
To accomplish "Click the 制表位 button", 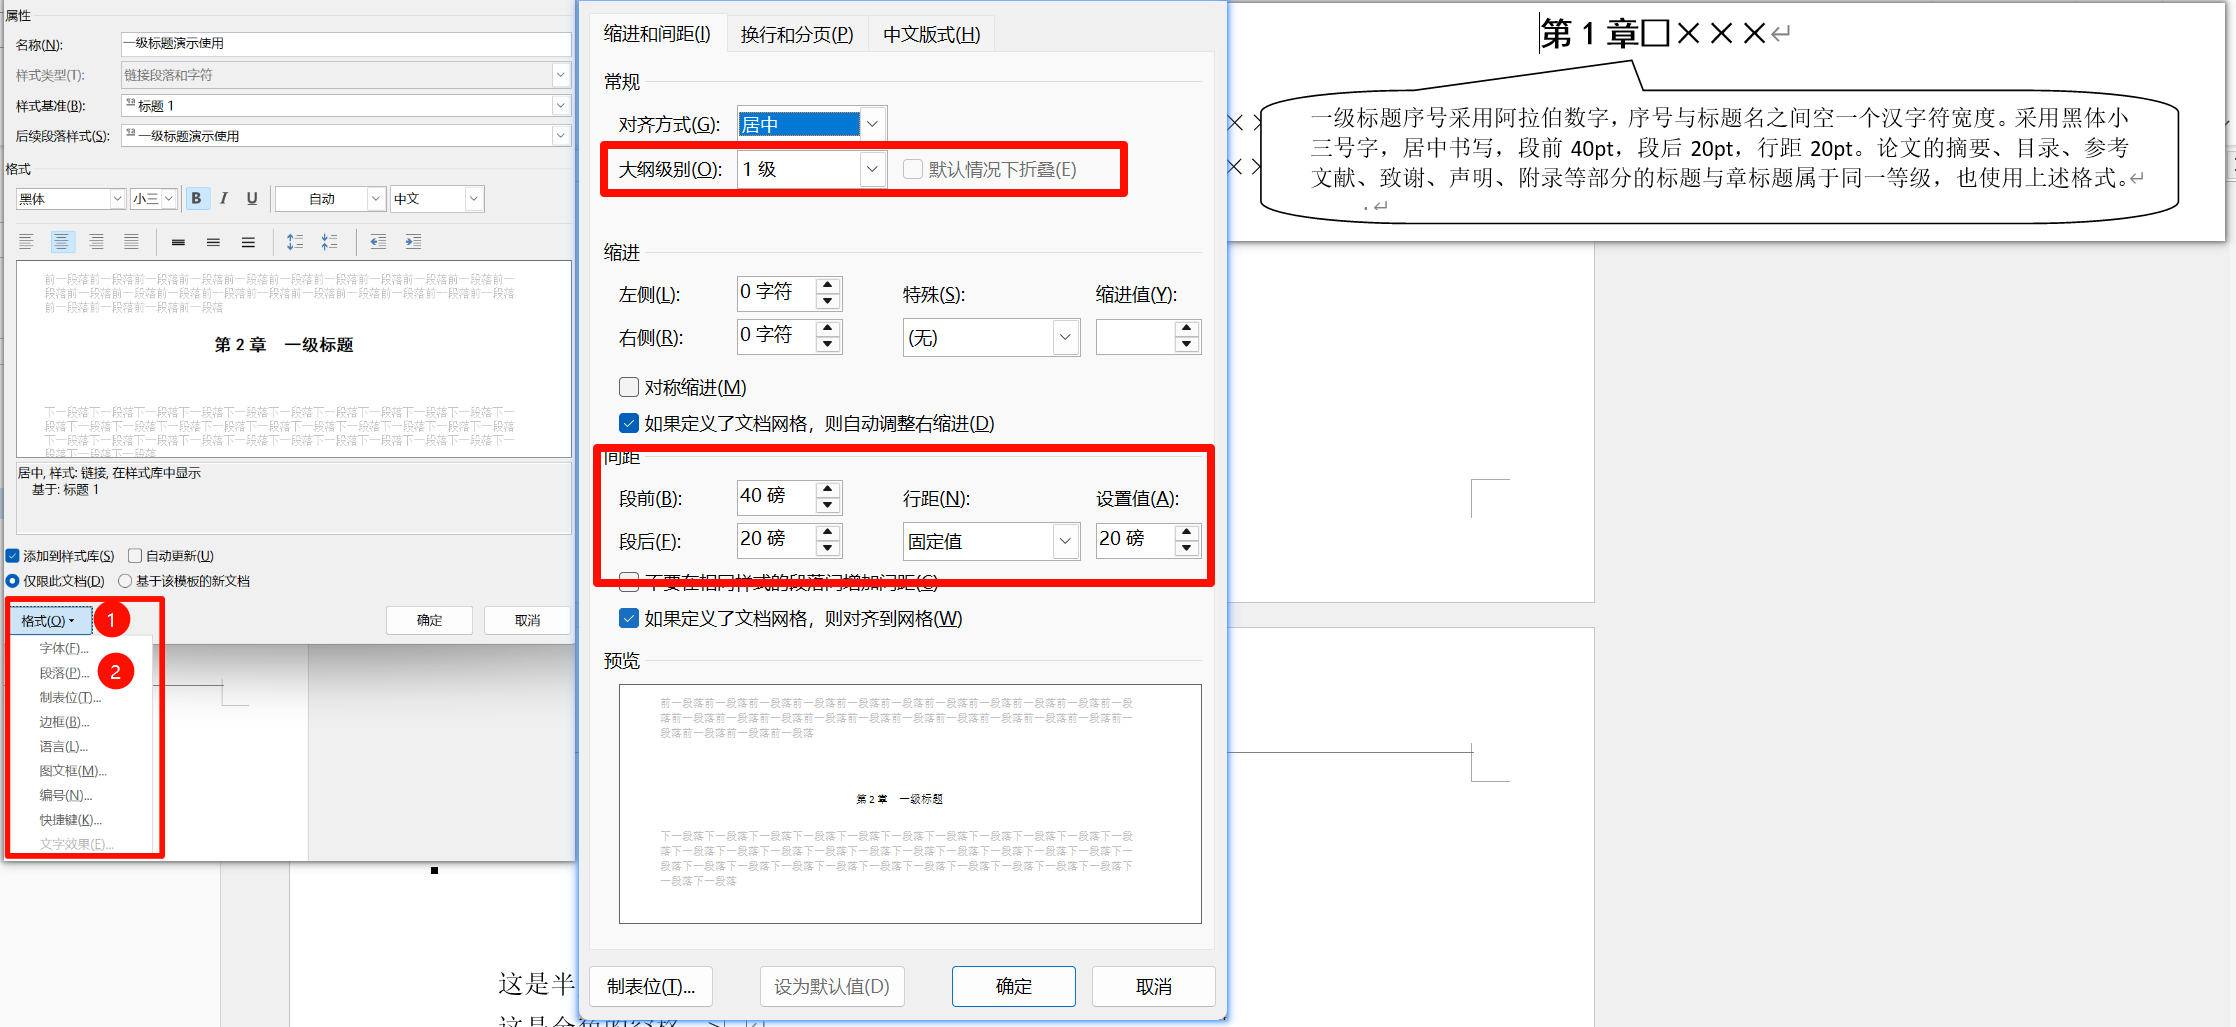I will tap(650, 986).
